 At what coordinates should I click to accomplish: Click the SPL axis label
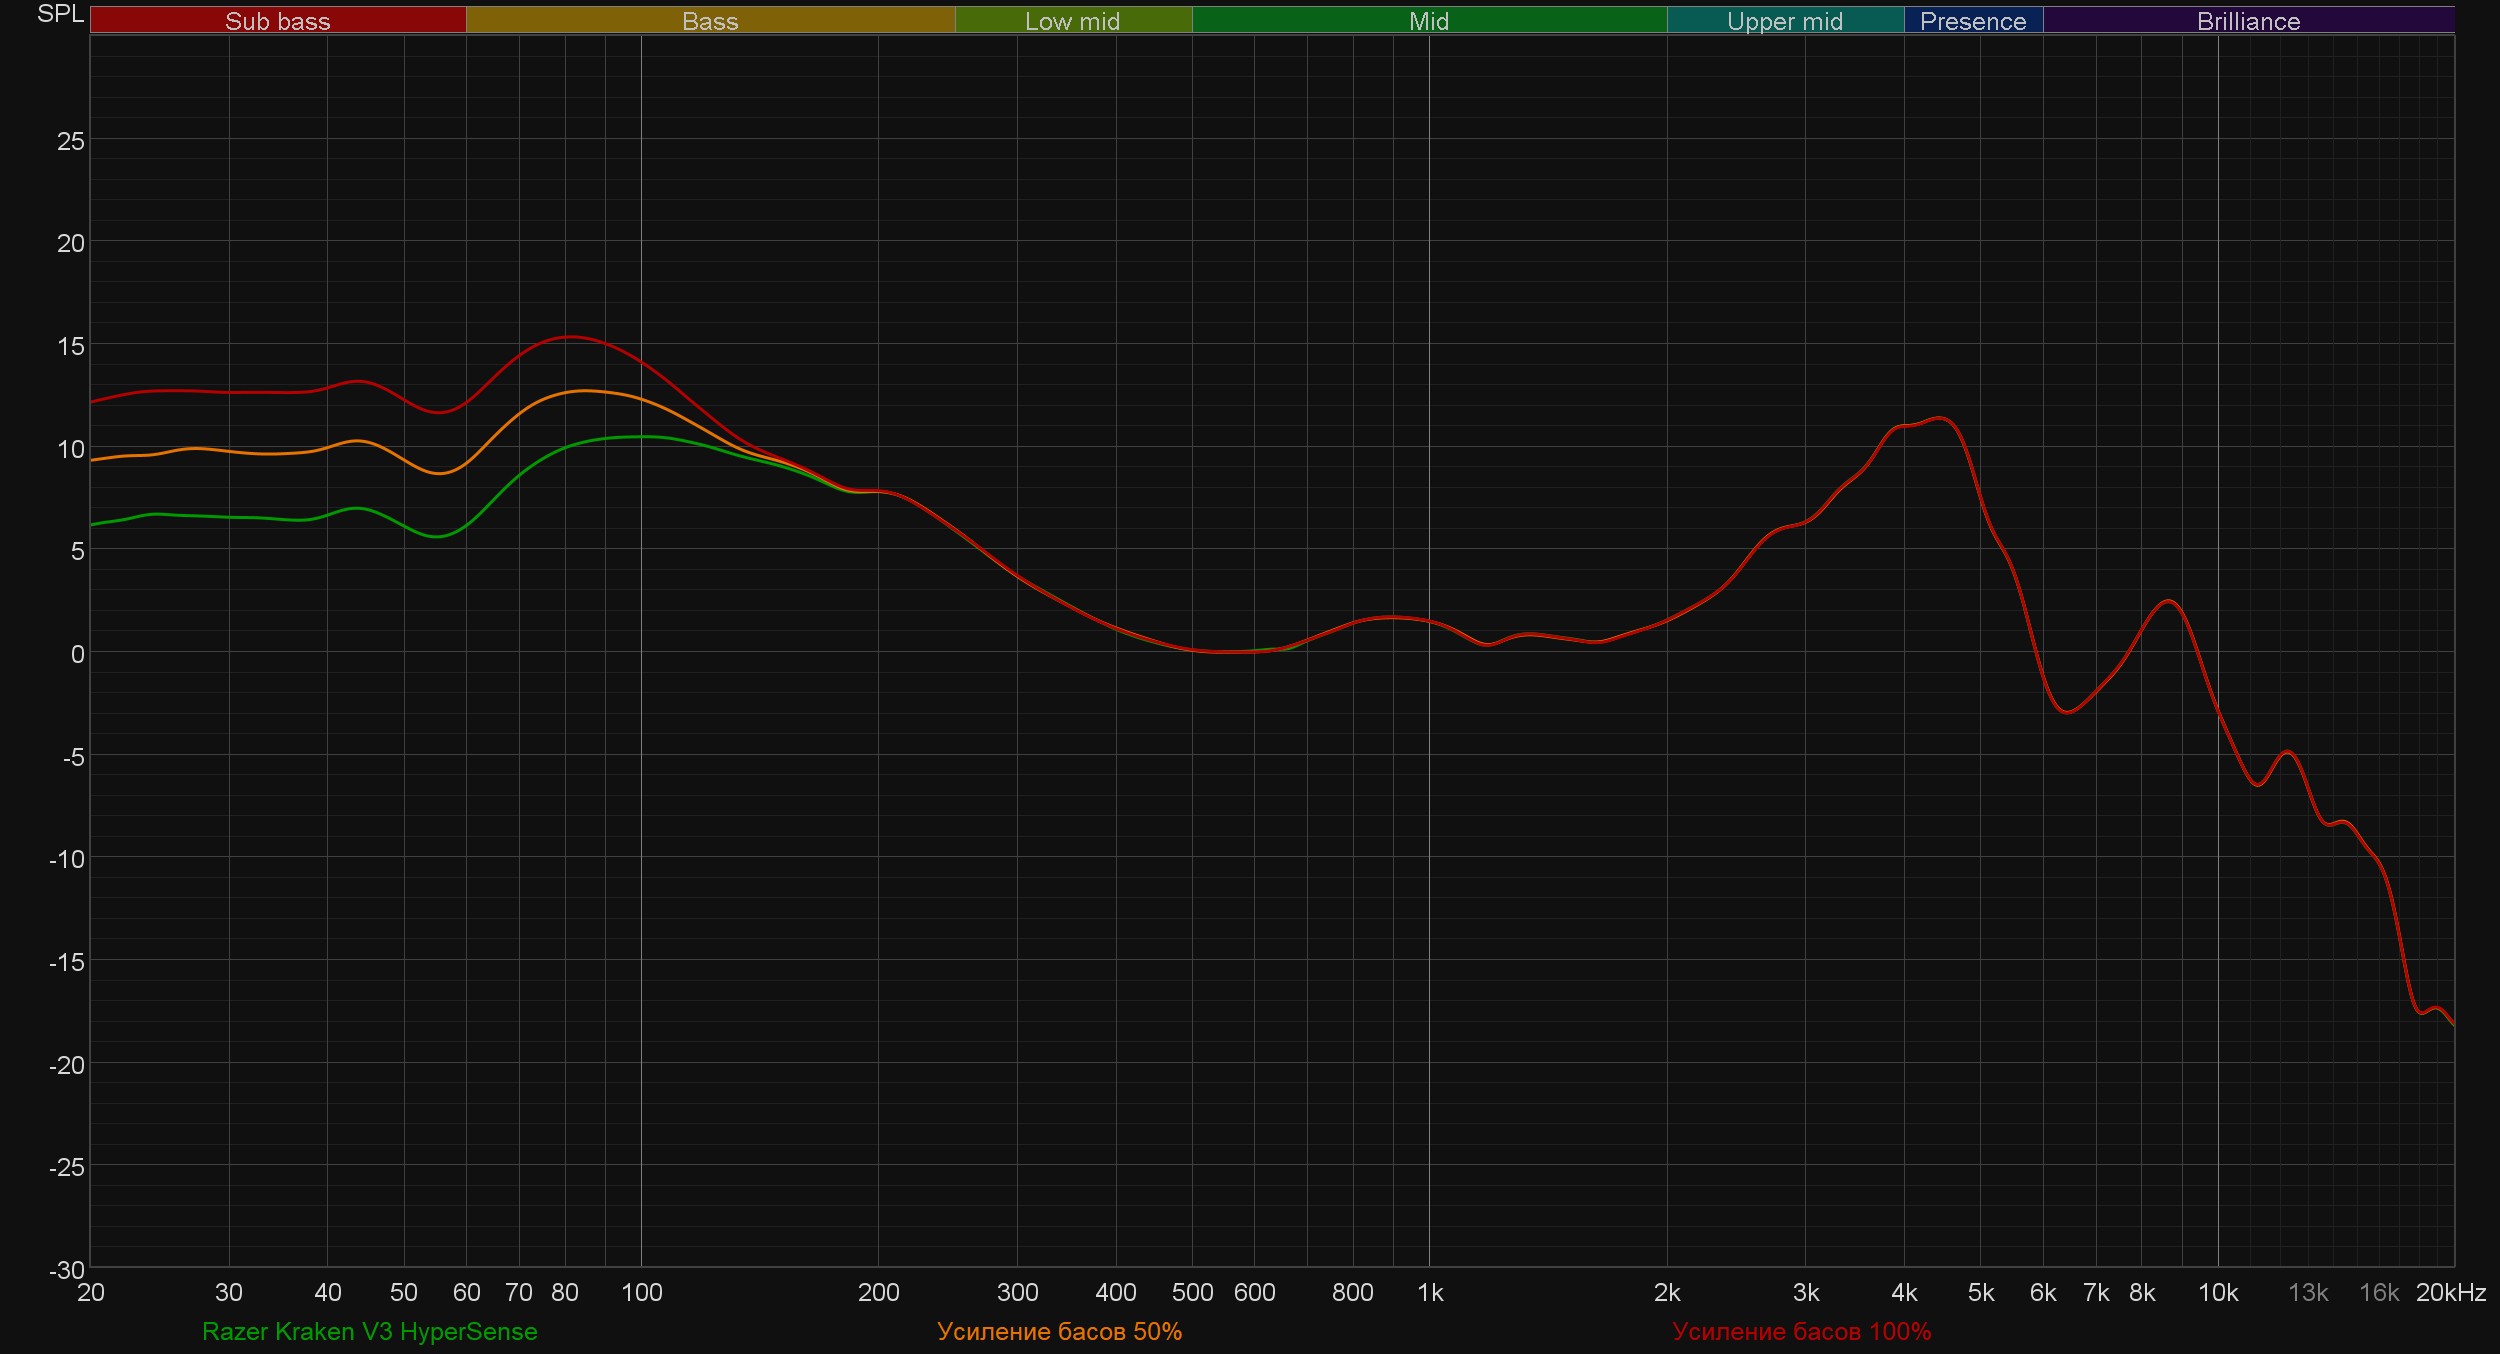pyautogui.click(x=60, y=14)
